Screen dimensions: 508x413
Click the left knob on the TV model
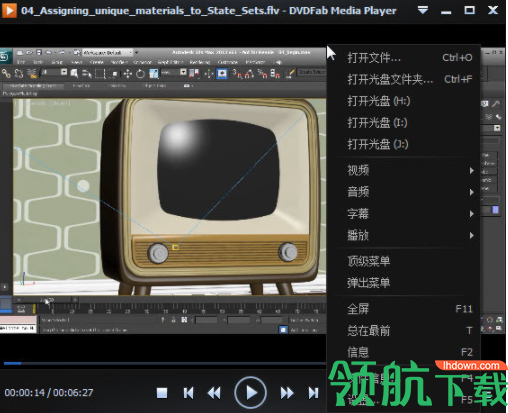[158, 253]
